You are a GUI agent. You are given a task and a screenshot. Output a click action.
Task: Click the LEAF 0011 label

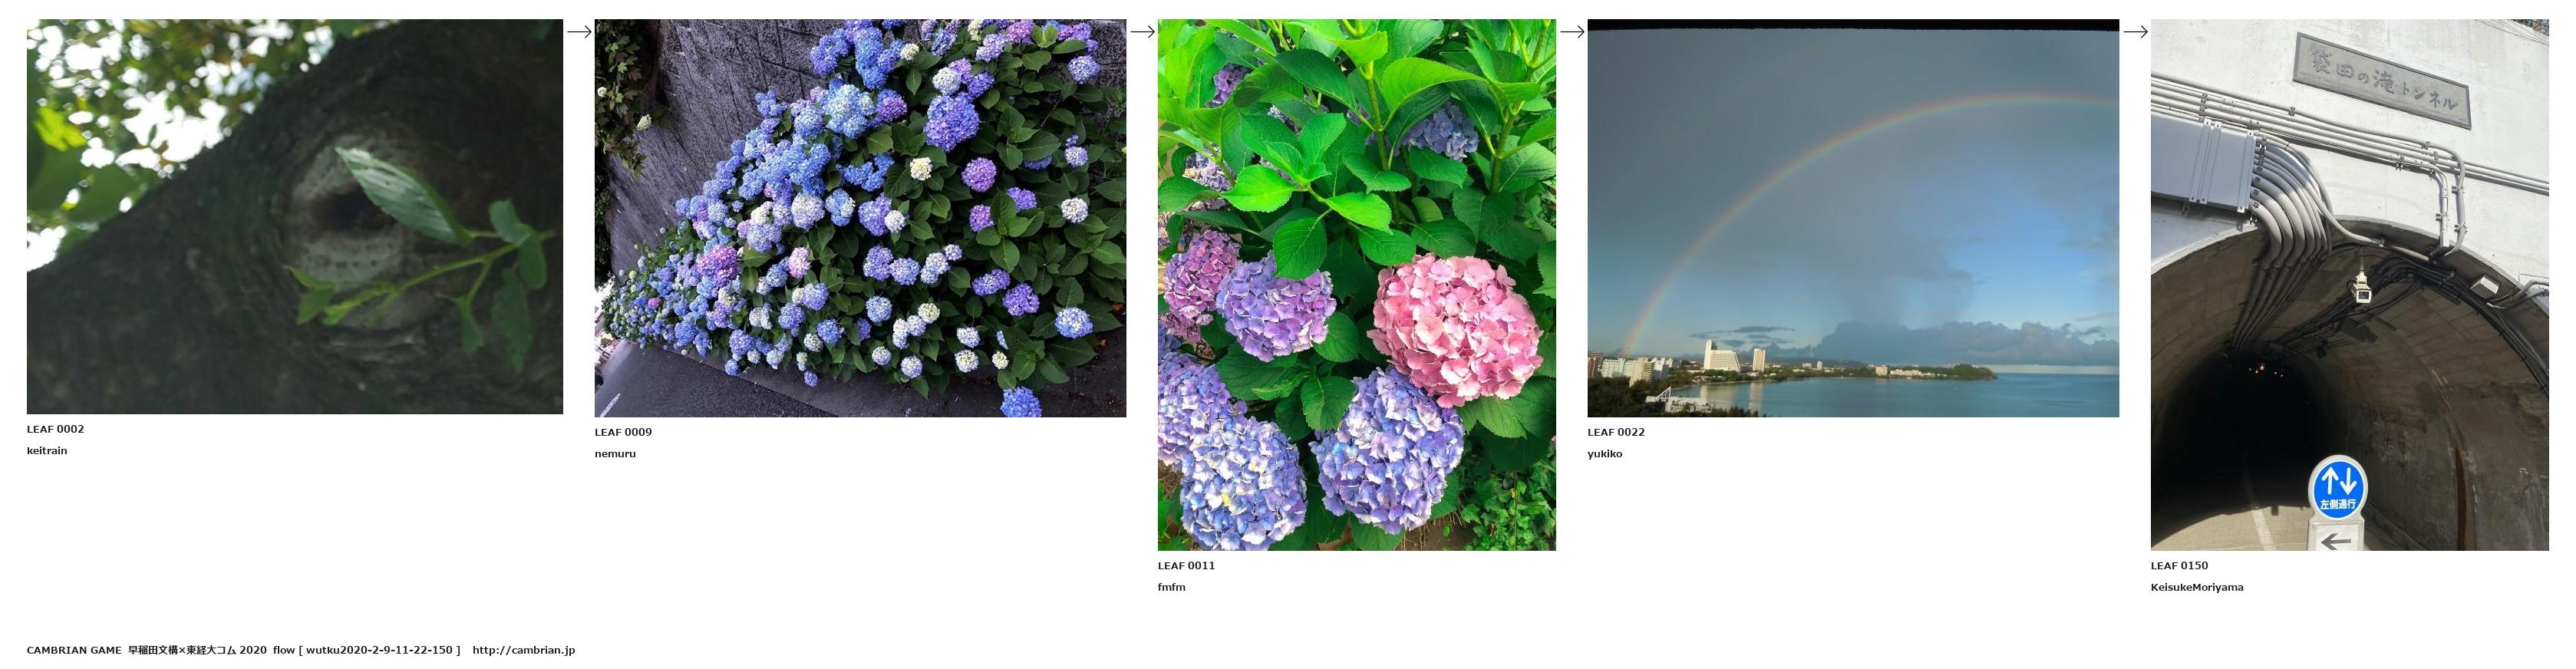click(1186, 565)
